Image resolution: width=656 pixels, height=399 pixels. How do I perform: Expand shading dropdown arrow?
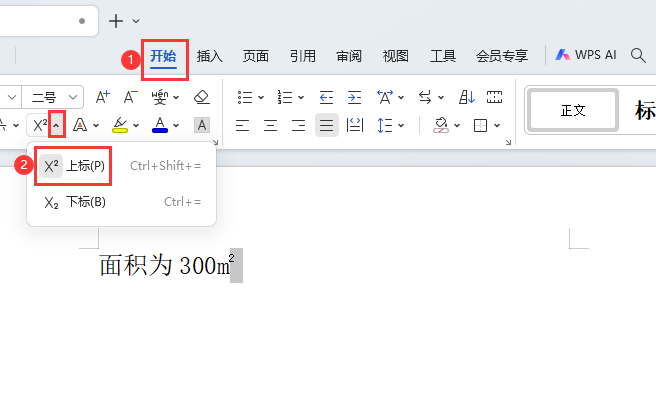tap(457, 125)
